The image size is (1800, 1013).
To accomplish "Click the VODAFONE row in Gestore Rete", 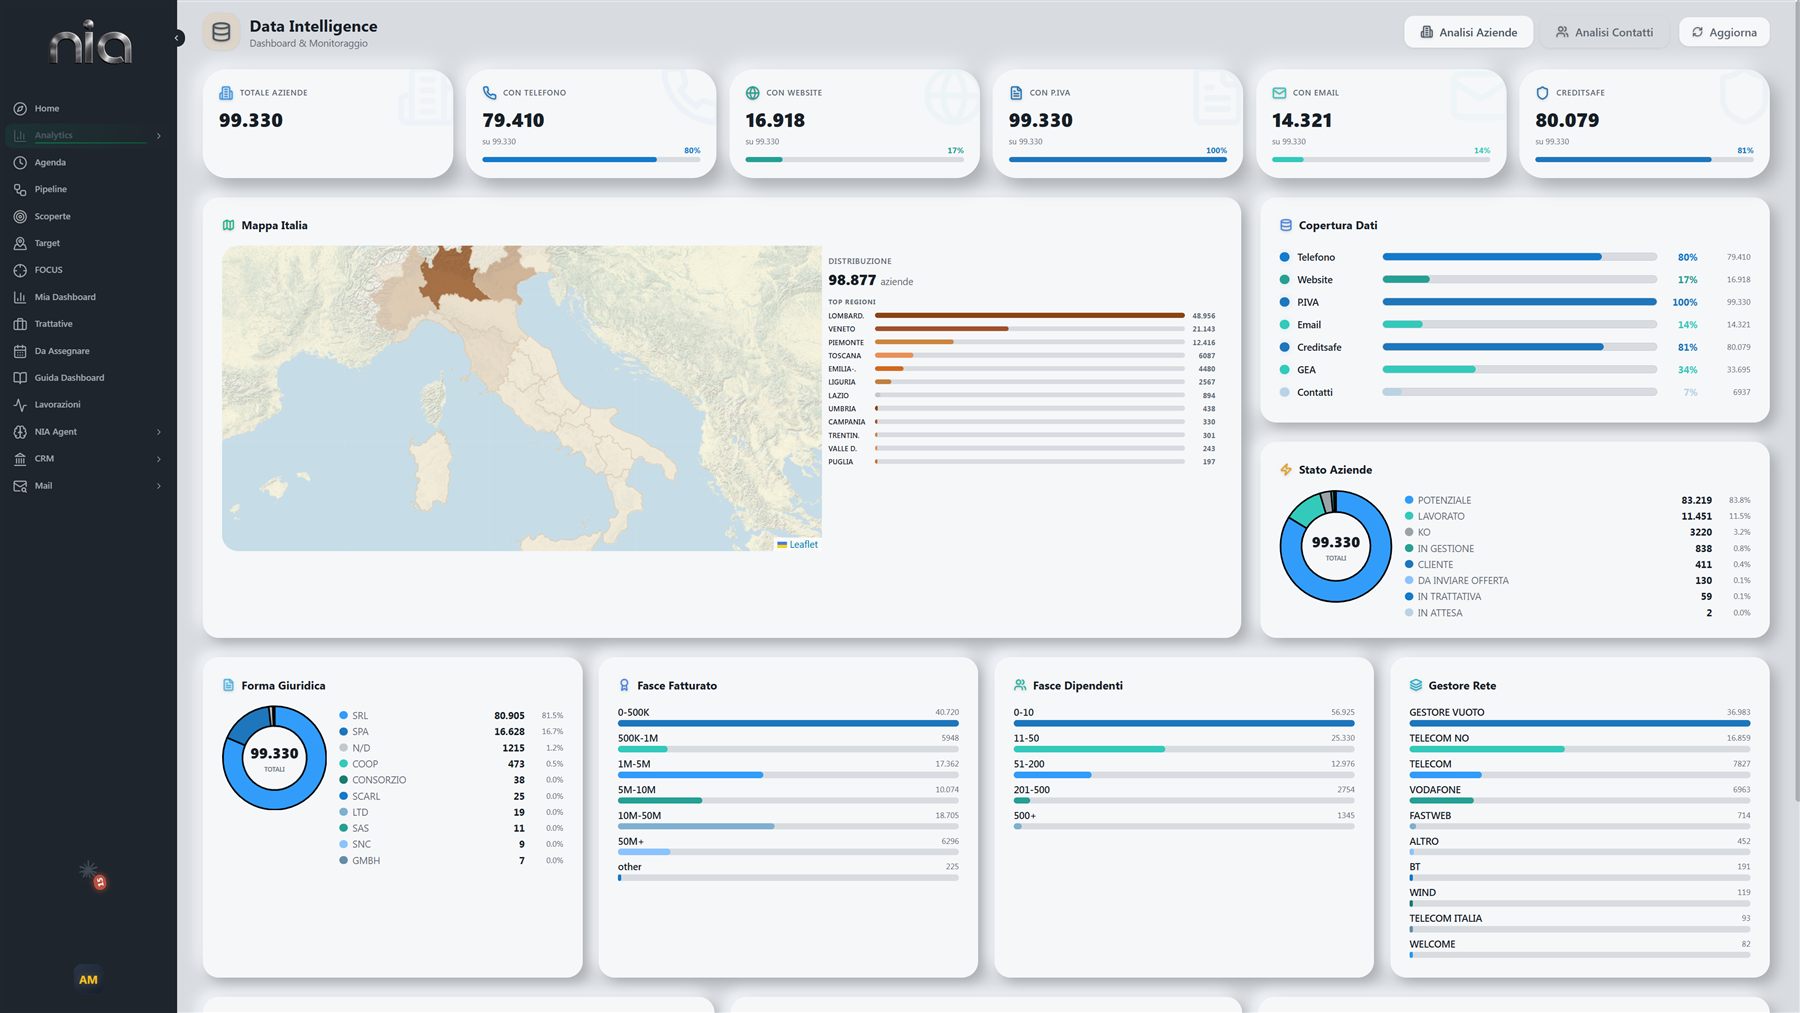I will tap(1579, 795).
